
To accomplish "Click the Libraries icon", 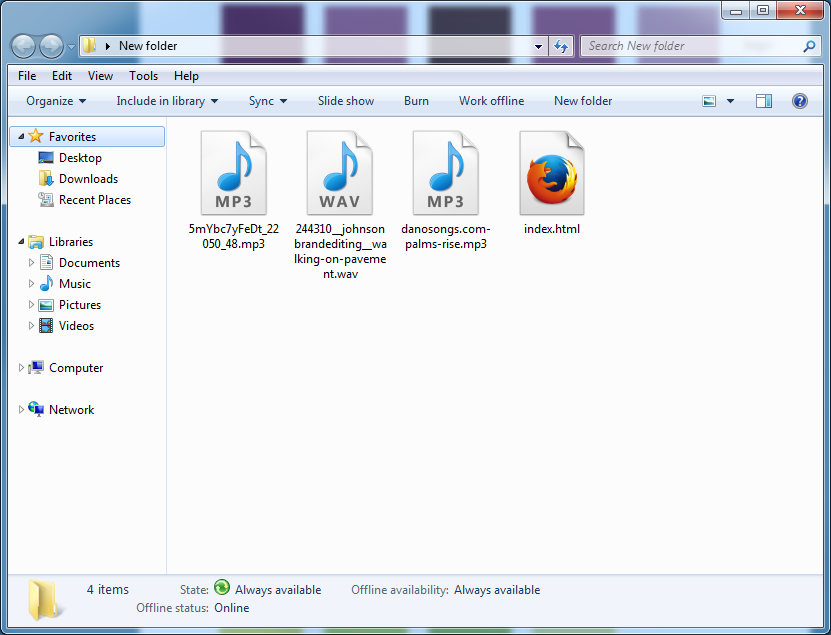I will 36,242.
